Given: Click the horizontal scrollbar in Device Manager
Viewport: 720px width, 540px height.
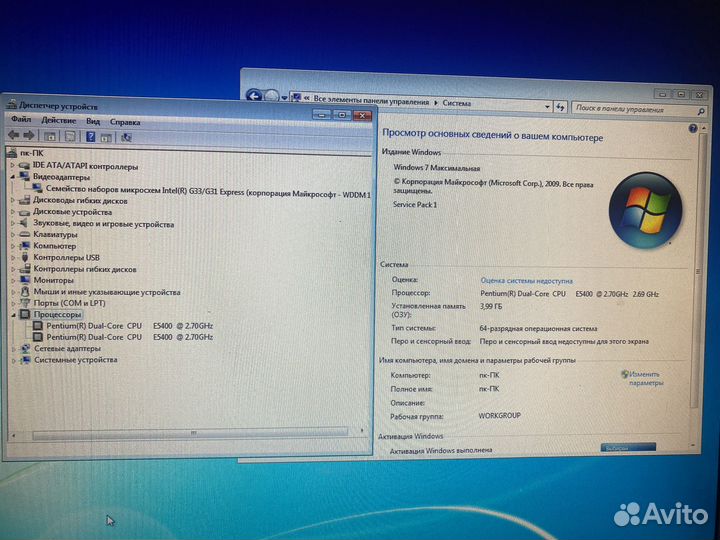Looking at the screenshot, I should tap(190, 433).
